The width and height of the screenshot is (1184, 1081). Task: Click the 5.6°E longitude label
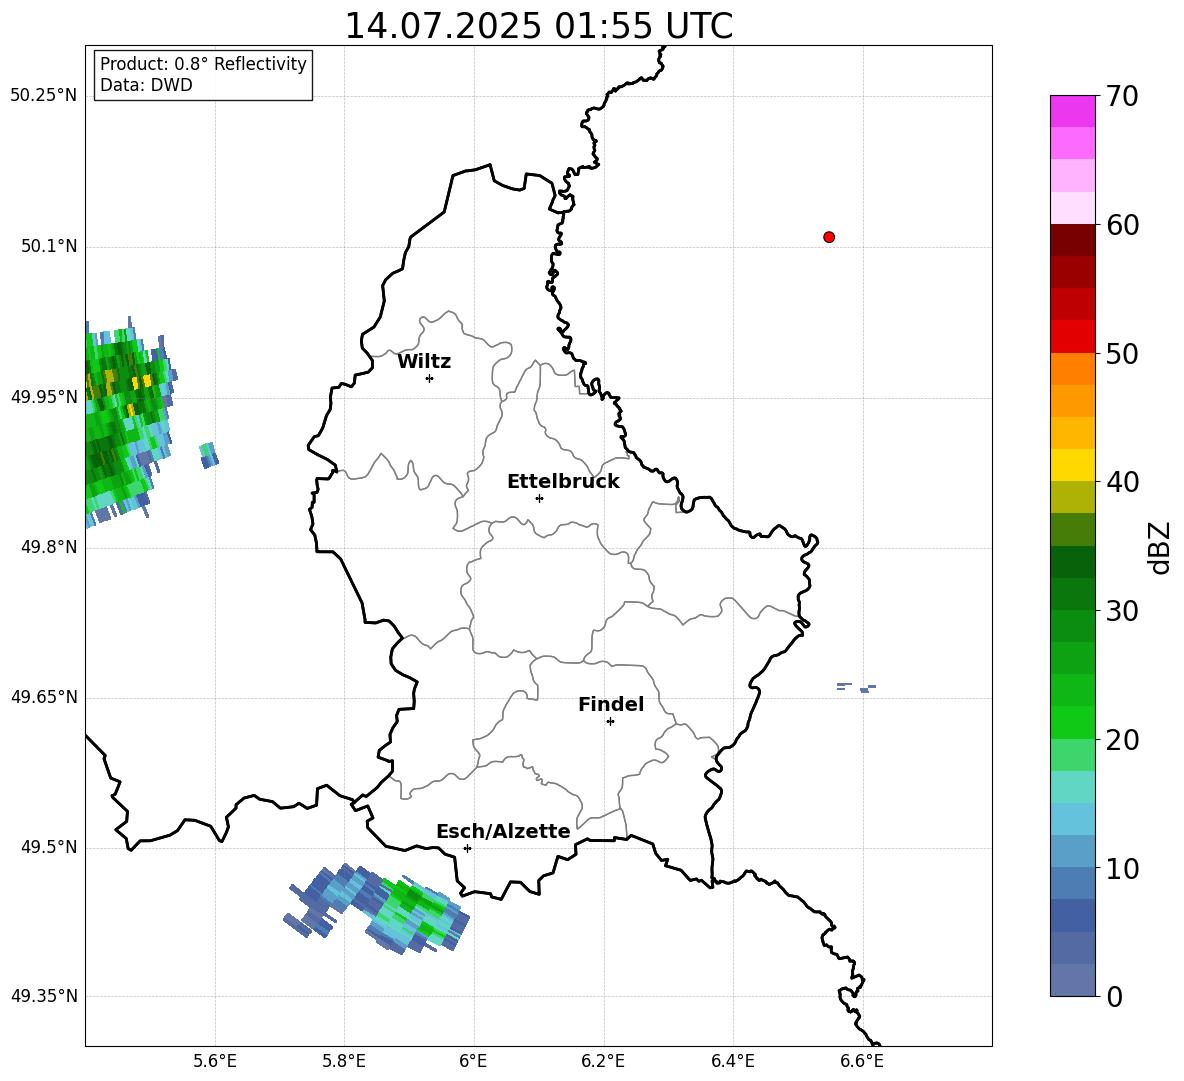coord(215,1061)
